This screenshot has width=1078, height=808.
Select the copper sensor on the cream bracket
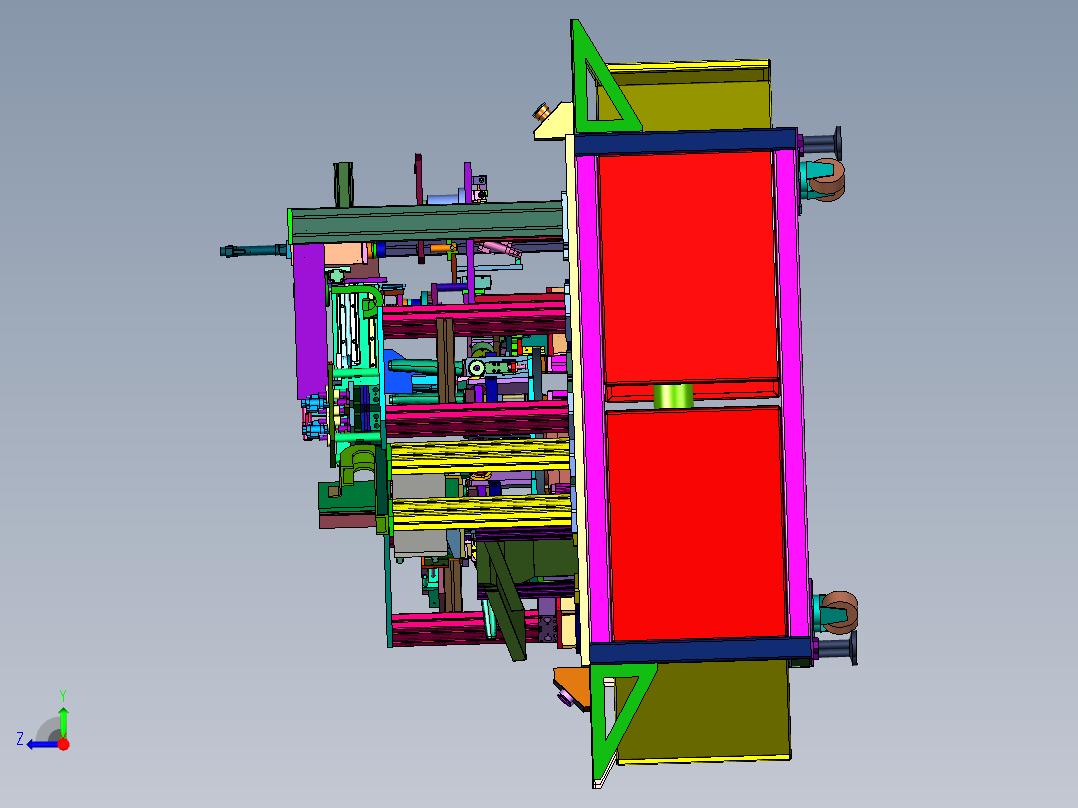[542, 111]
